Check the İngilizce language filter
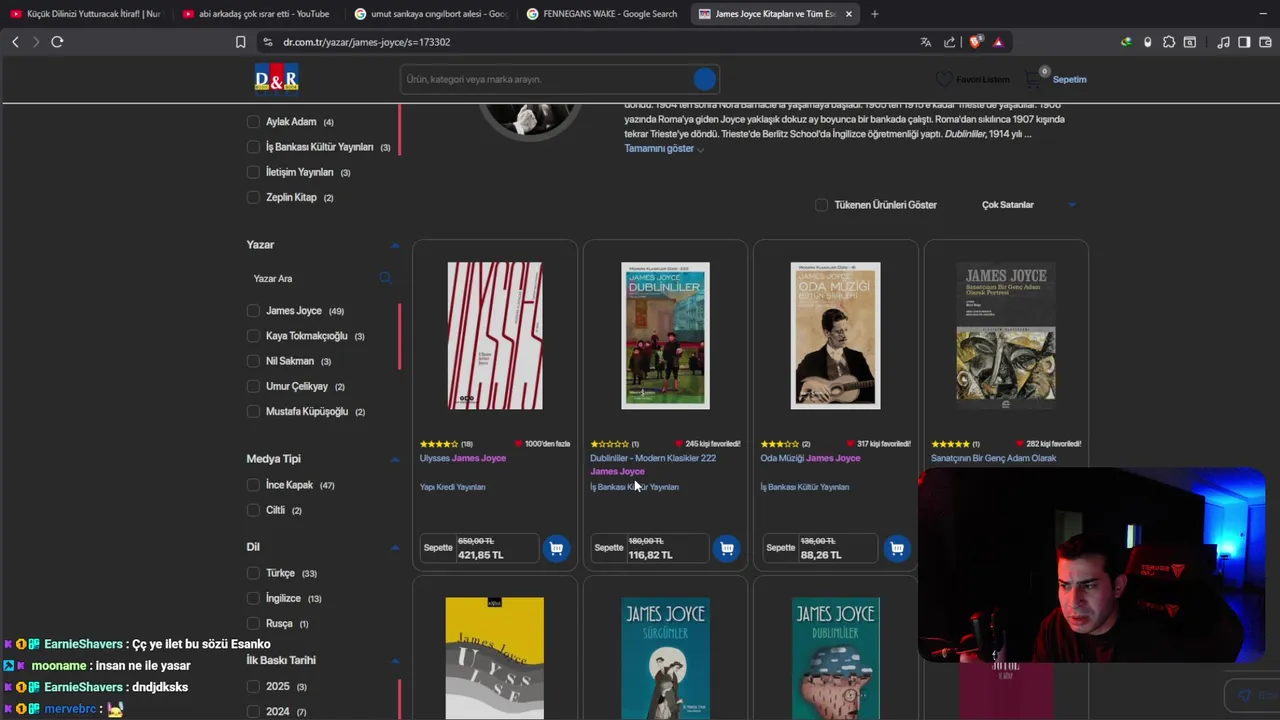This screenshot has height=720, width=1280. (x=253, y=598)
